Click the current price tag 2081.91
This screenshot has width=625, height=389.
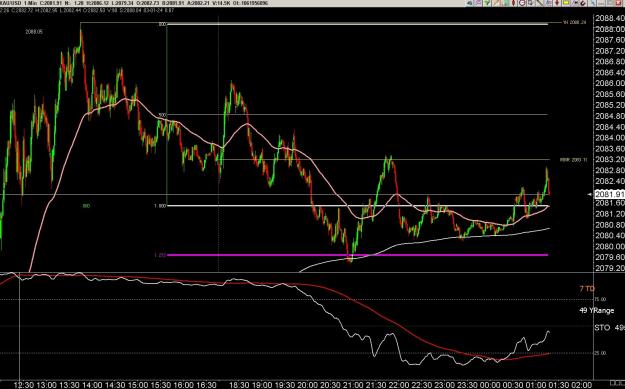[x=609, y=194]
